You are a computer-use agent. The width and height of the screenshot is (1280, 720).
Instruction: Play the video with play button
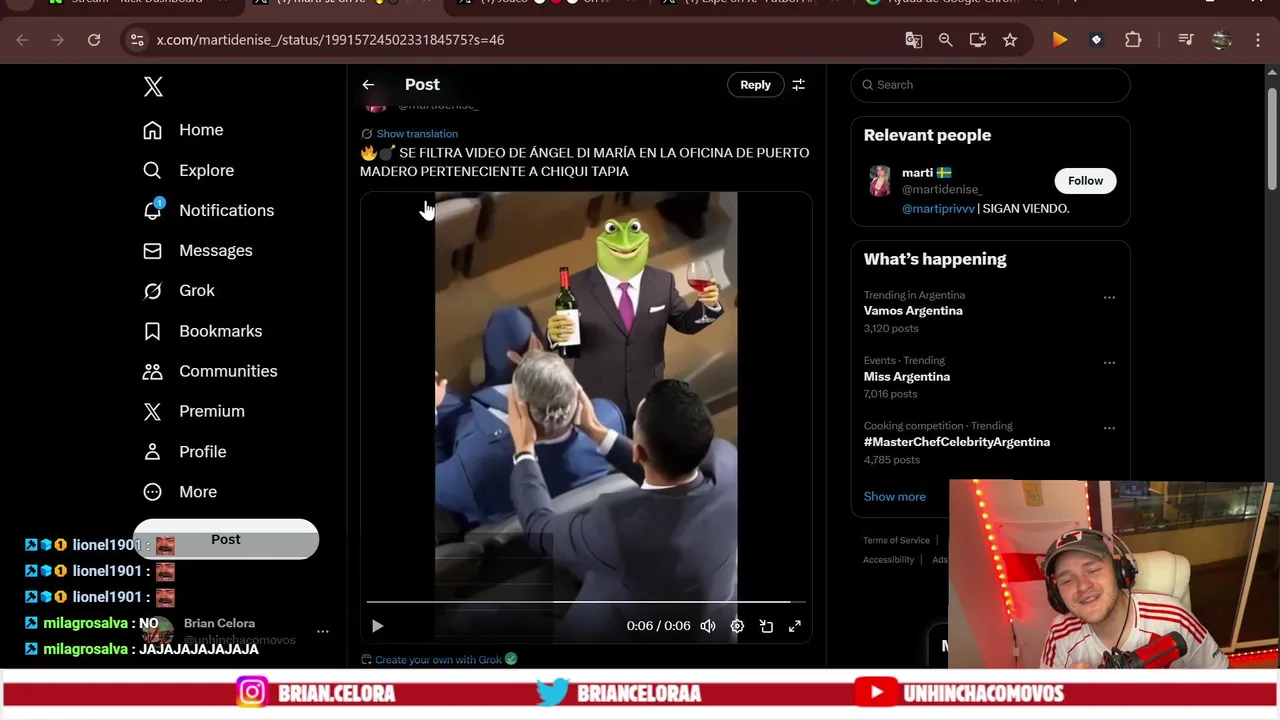coord(377,626)
